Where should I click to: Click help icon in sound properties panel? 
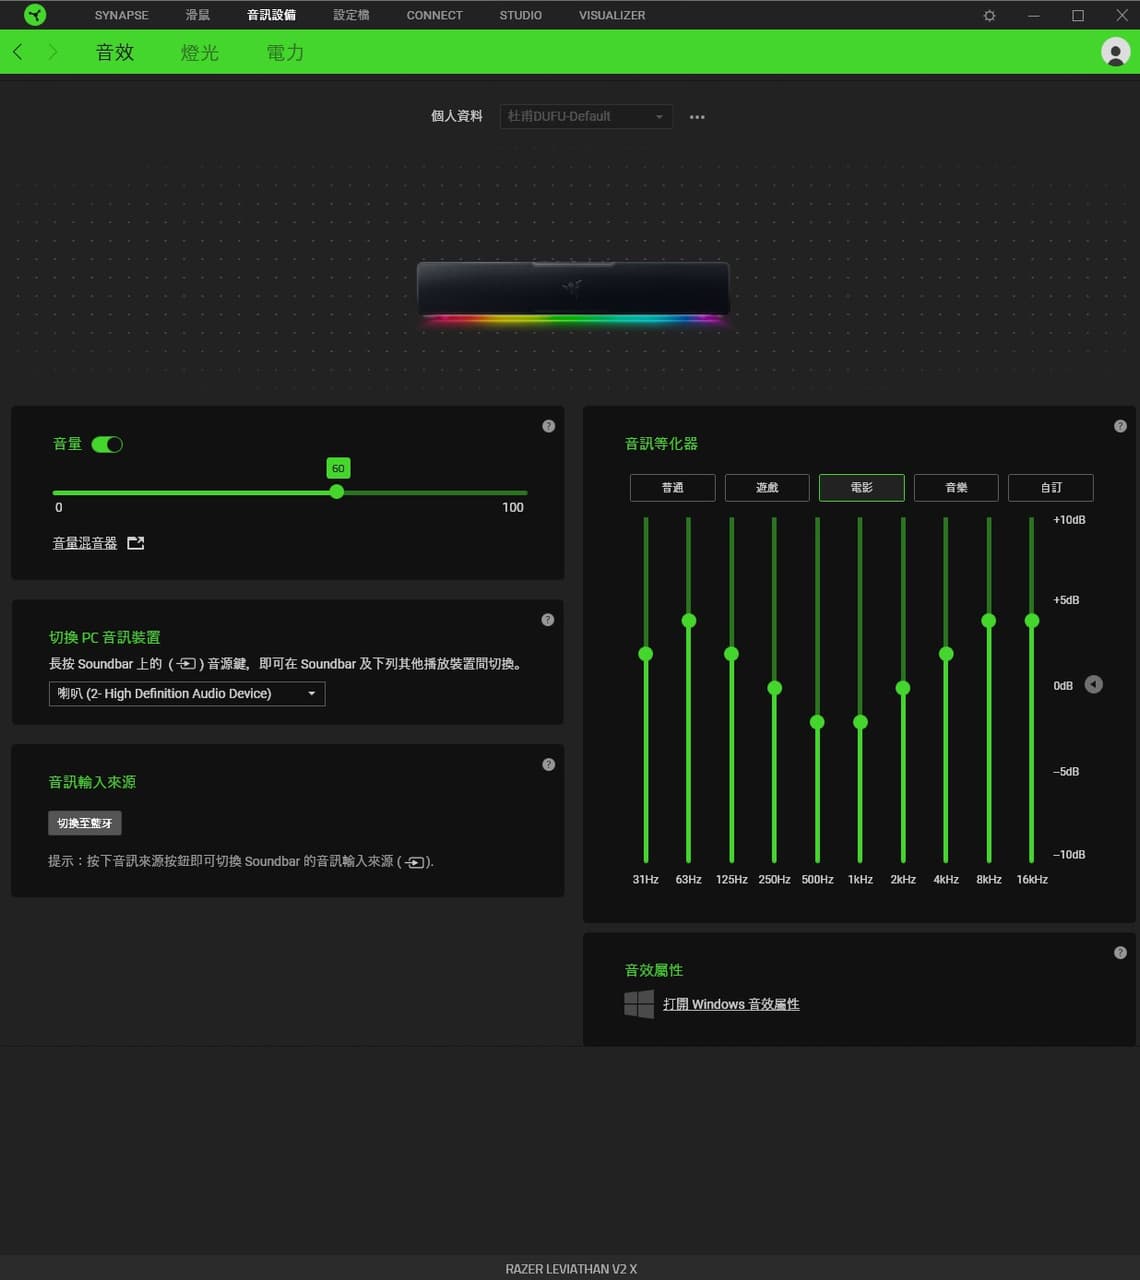click(x=1120, y=953)
